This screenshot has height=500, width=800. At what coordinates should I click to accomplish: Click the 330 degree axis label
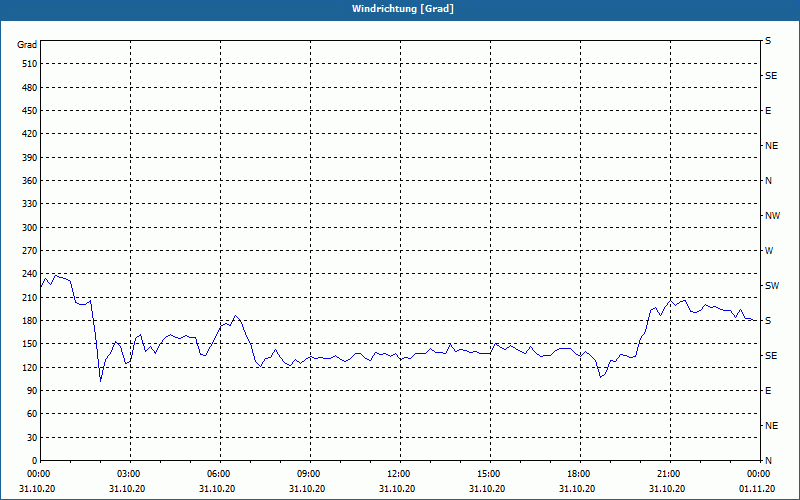click(x=30, y=204)
